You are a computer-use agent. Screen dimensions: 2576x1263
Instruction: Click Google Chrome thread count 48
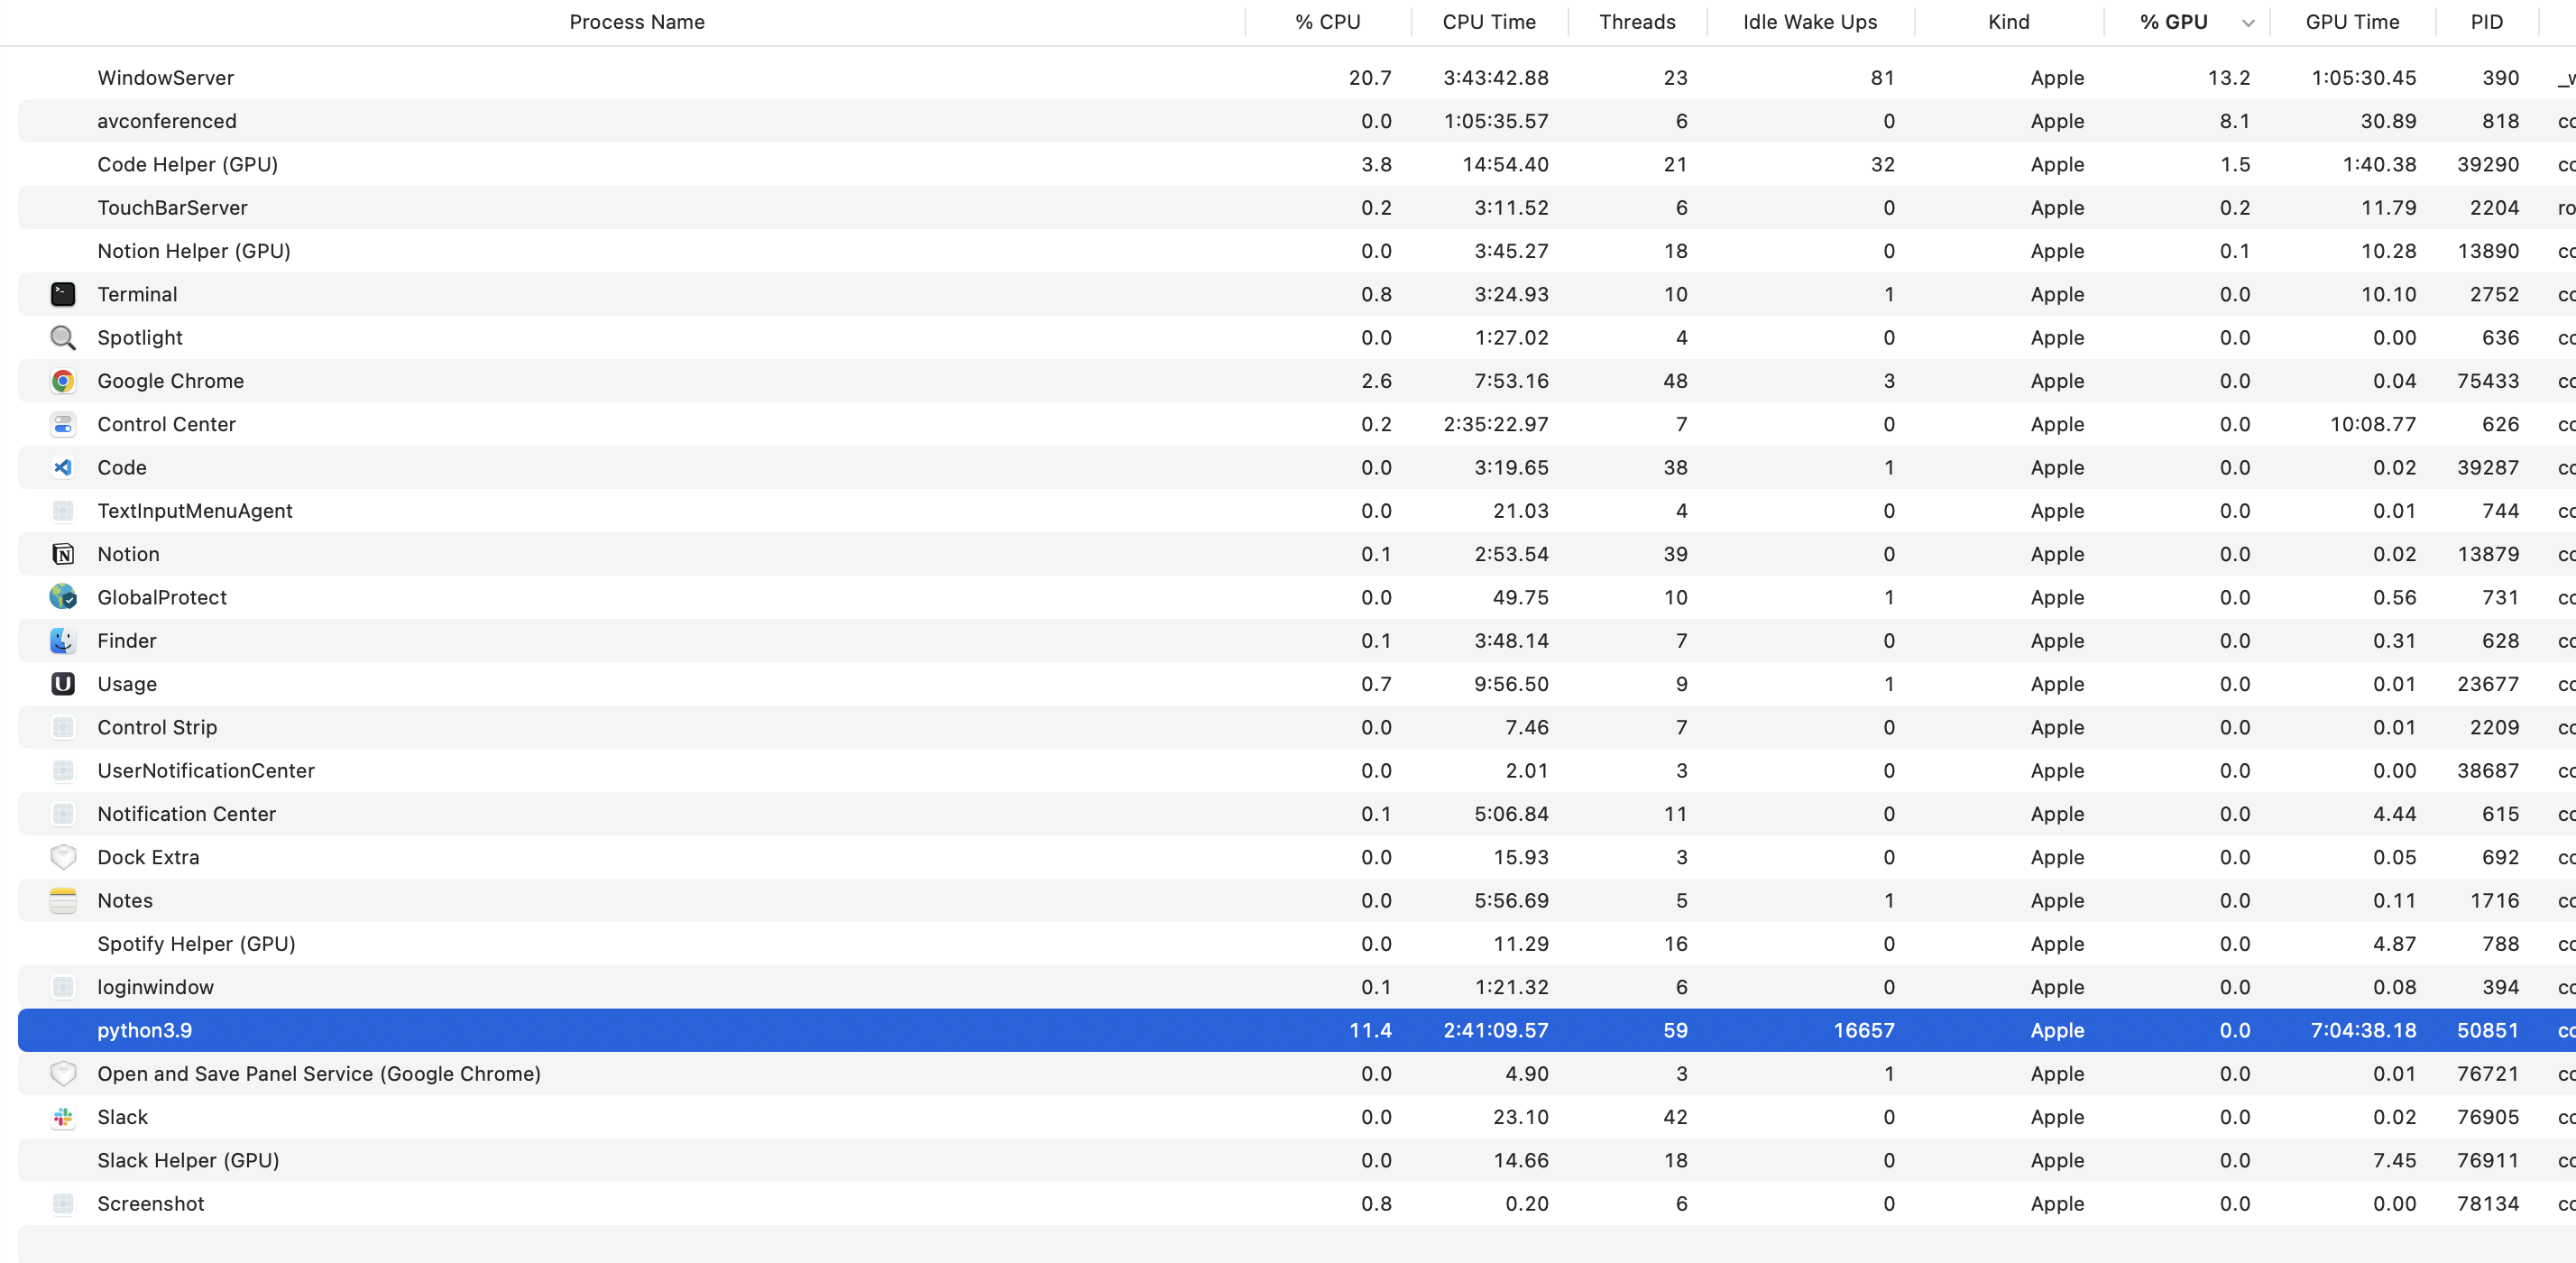(1676, 381)
